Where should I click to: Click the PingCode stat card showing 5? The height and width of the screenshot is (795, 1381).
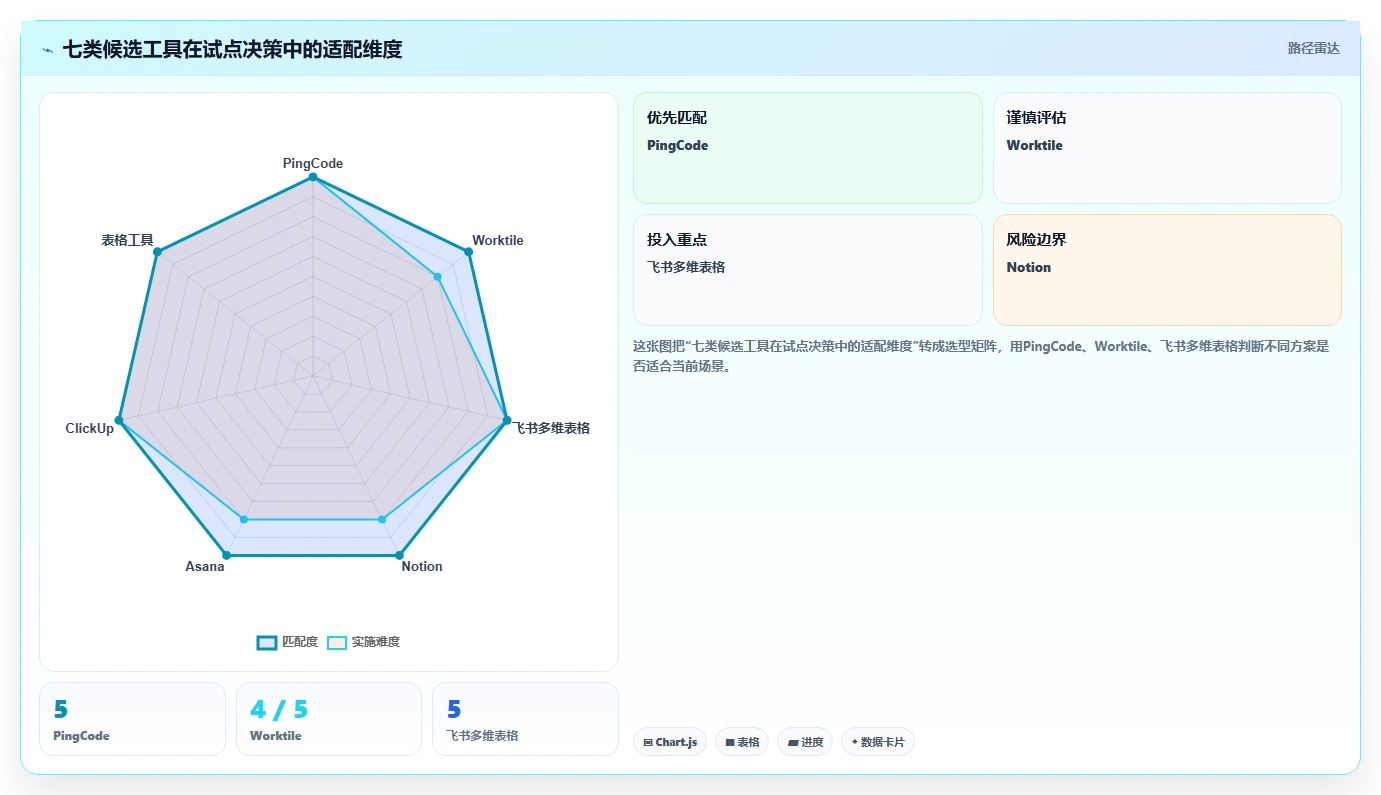(x=132, y=719)
